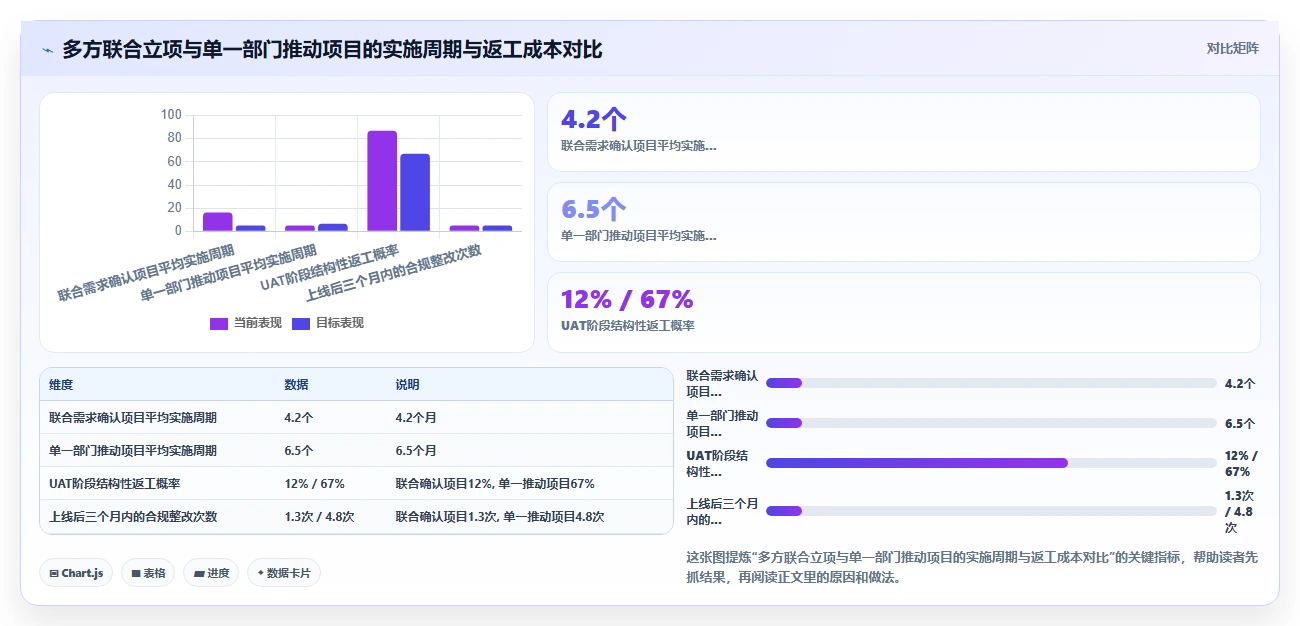Select the 6.5个 stat card

(x=904, y=222)
